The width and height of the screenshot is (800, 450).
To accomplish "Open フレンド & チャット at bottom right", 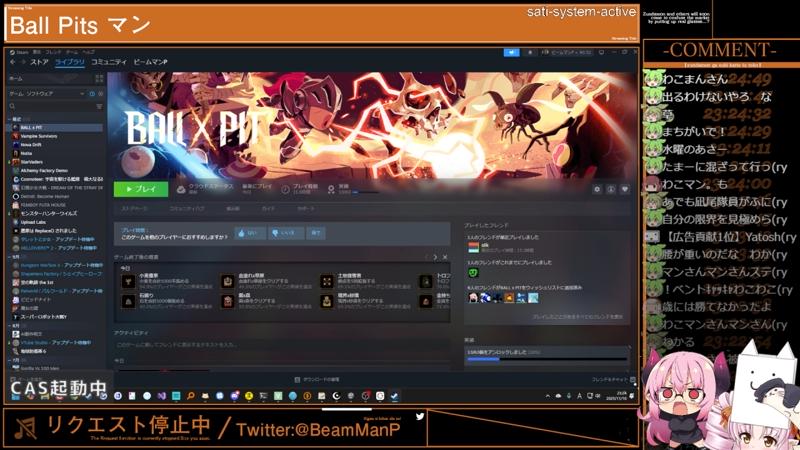I will click(614, 380).
